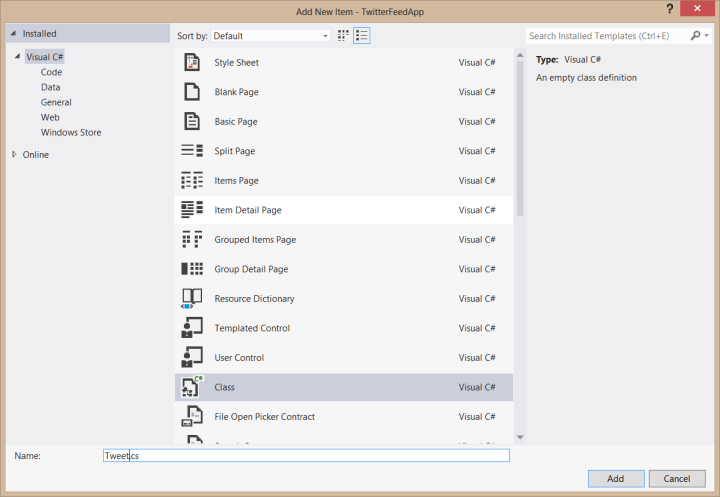Switch to list details view
The image size is (720, 497).
point(362,35)
